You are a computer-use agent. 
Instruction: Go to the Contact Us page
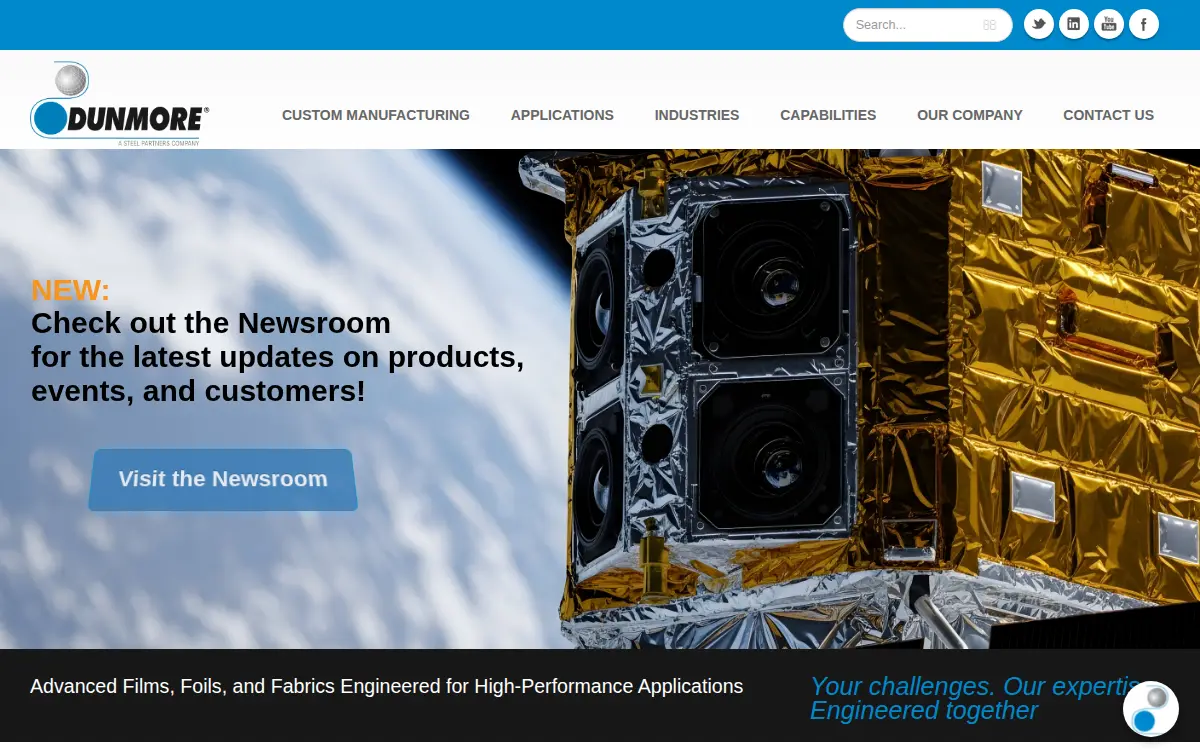[x=1108, y=115]
